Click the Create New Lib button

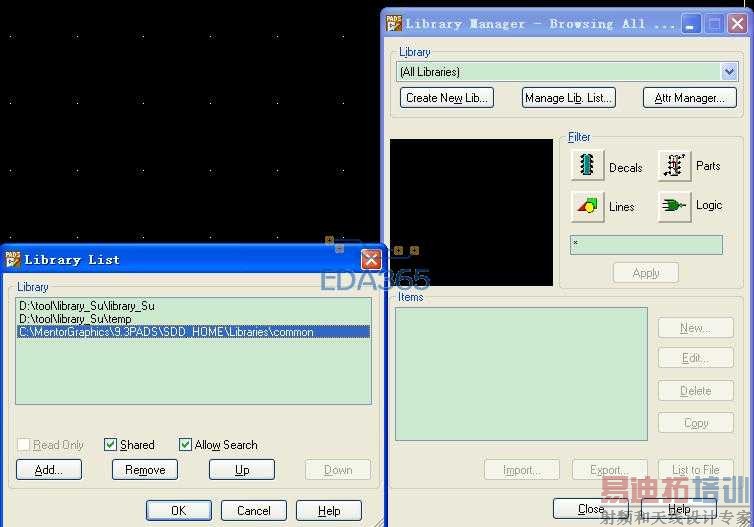tap(447, 98)
